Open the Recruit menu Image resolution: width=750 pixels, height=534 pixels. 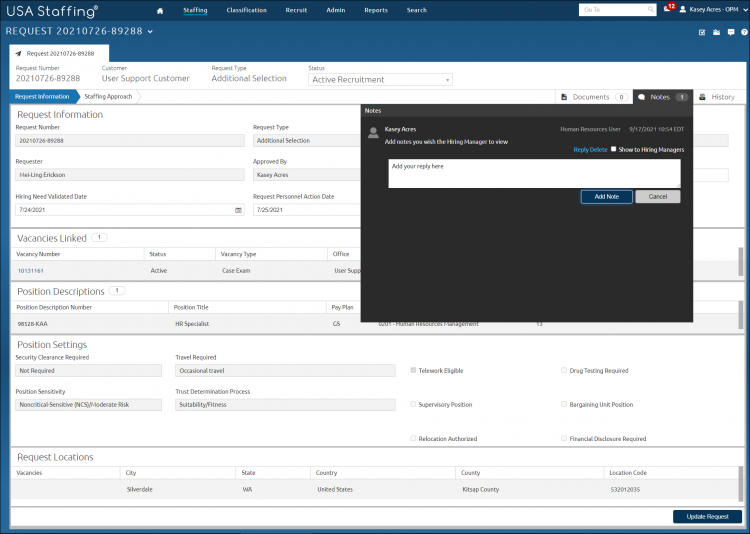click(296, 10)
